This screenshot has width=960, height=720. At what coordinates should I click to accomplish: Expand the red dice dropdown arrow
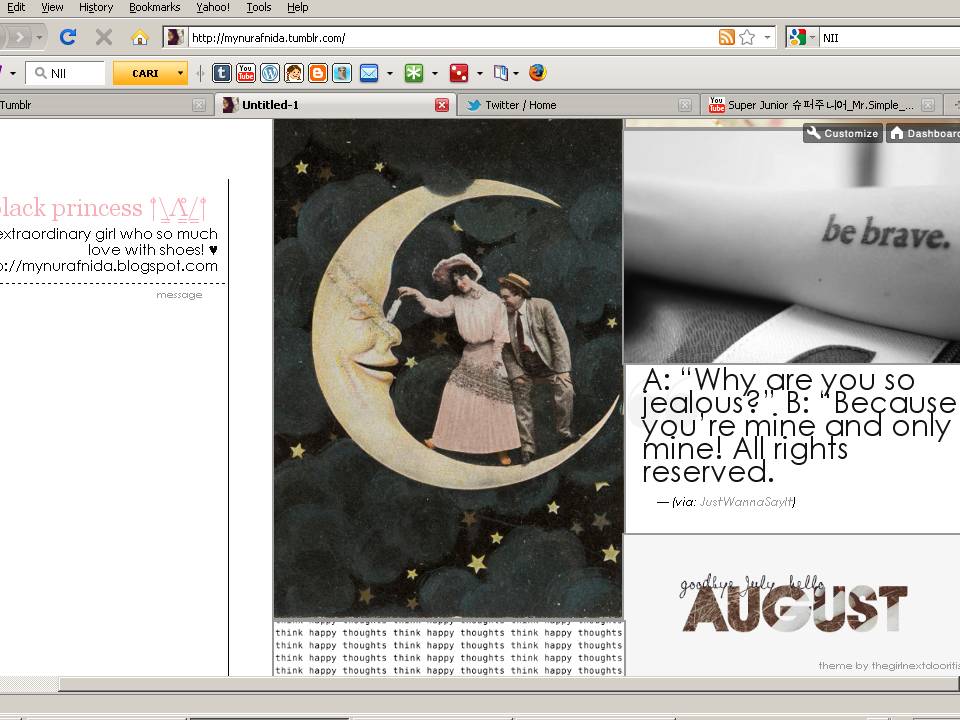(x=479, y=73)
